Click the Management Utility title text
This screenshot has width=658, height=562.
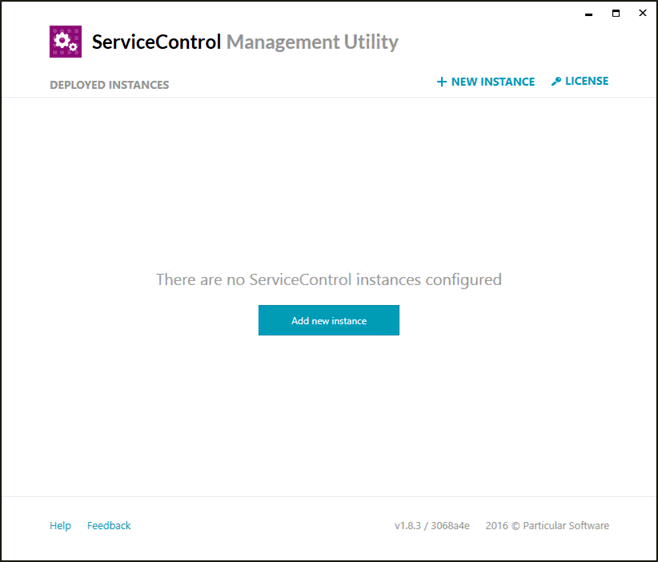[312, 42]
